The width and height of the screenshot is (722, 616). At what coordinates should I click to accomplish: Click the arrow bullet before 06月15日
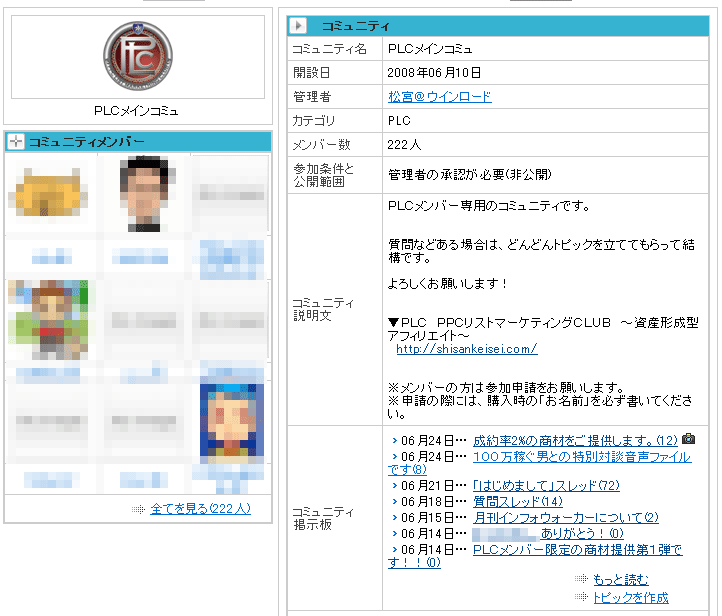point(394,517)
